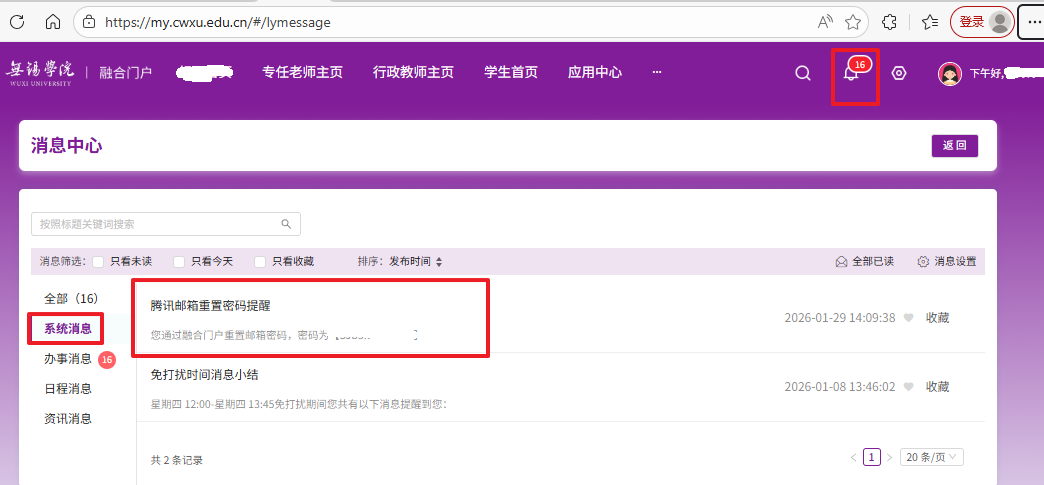Open the notification bell with 16 badge
Screen dimensions: 1044x485
tap(851, 74)
